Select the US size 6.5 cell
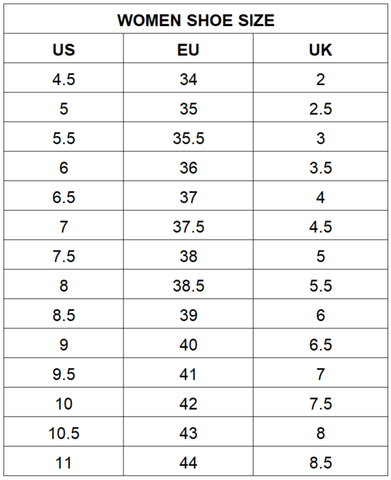Screen dimensions: 391x480 [x=64, y=197]
